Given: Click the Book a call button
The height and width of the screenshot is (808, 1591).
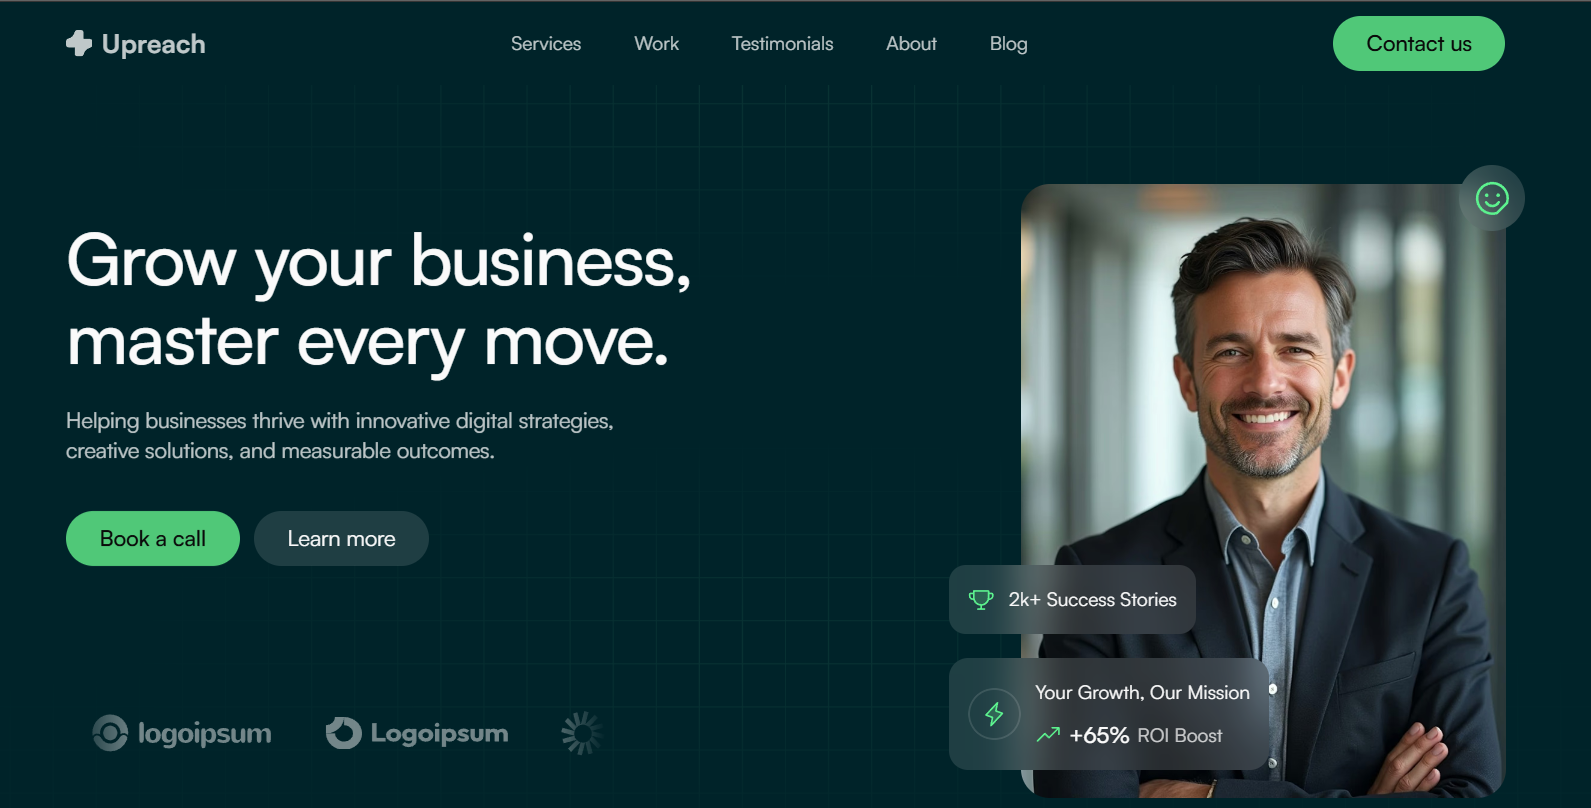Looking at the screenshot, I should (153, 538).
